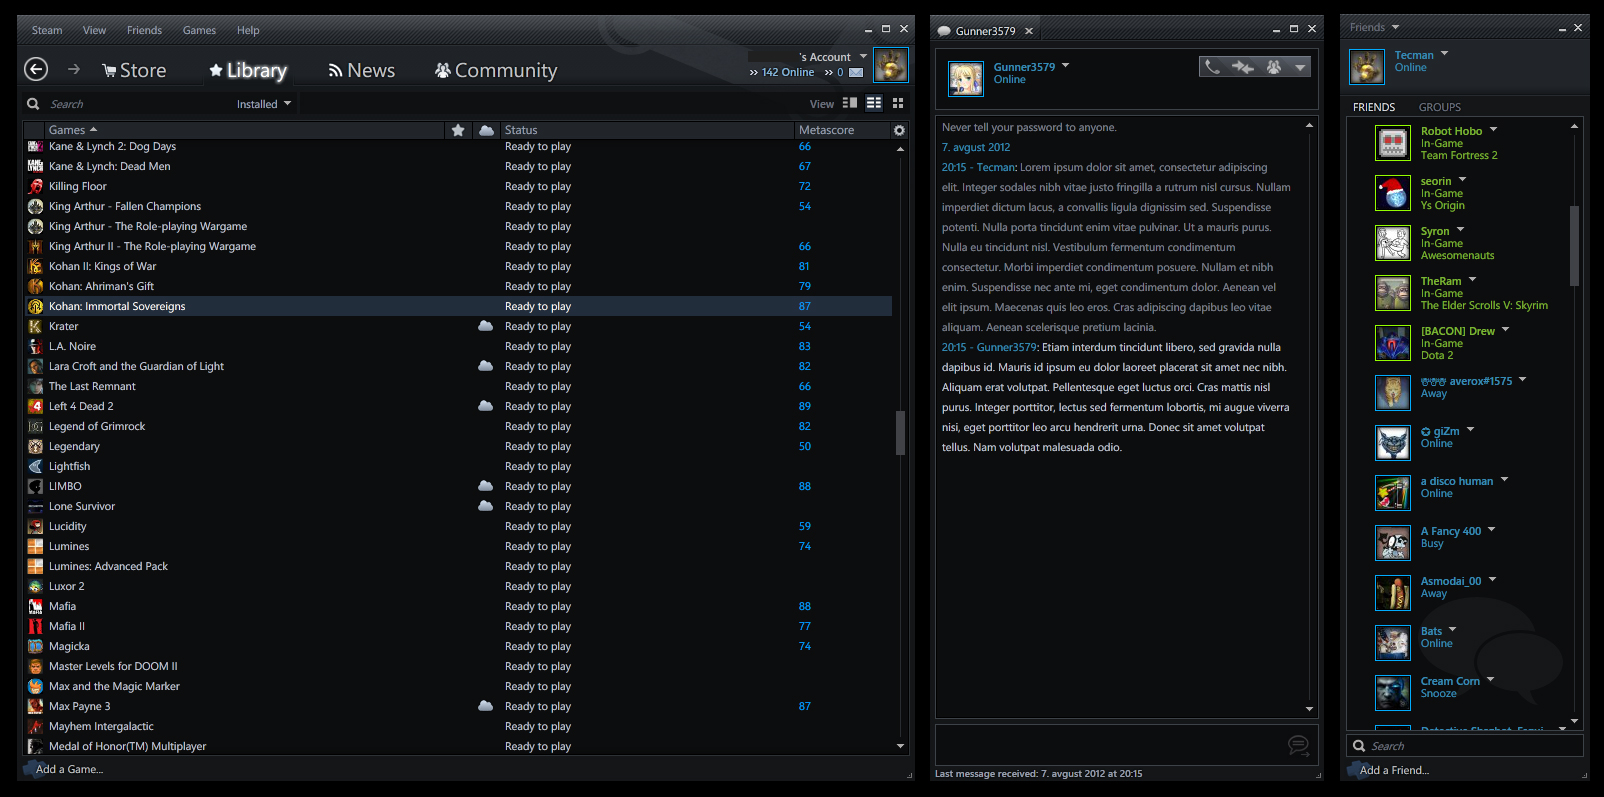1604x797 pixels.
Task: Open dropdown arrow next to Robot Hobo
Action: click(1494, 130)
